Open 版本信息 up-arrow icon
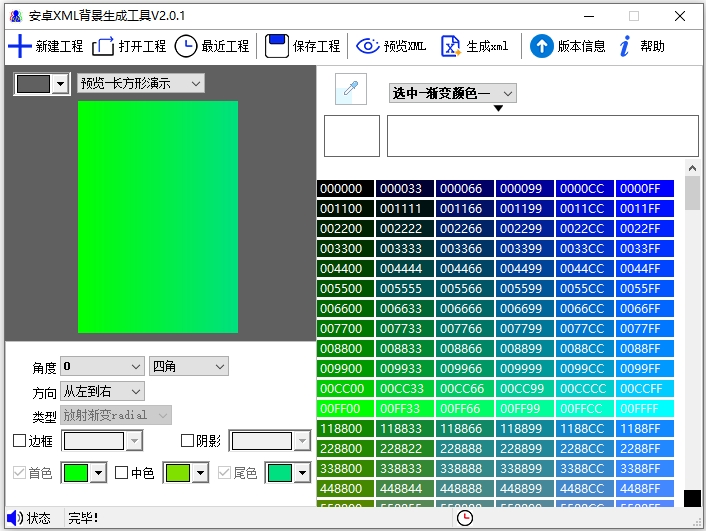Image resolution: width=706 pixels, height=531 pixels. (x=541, y=46)
